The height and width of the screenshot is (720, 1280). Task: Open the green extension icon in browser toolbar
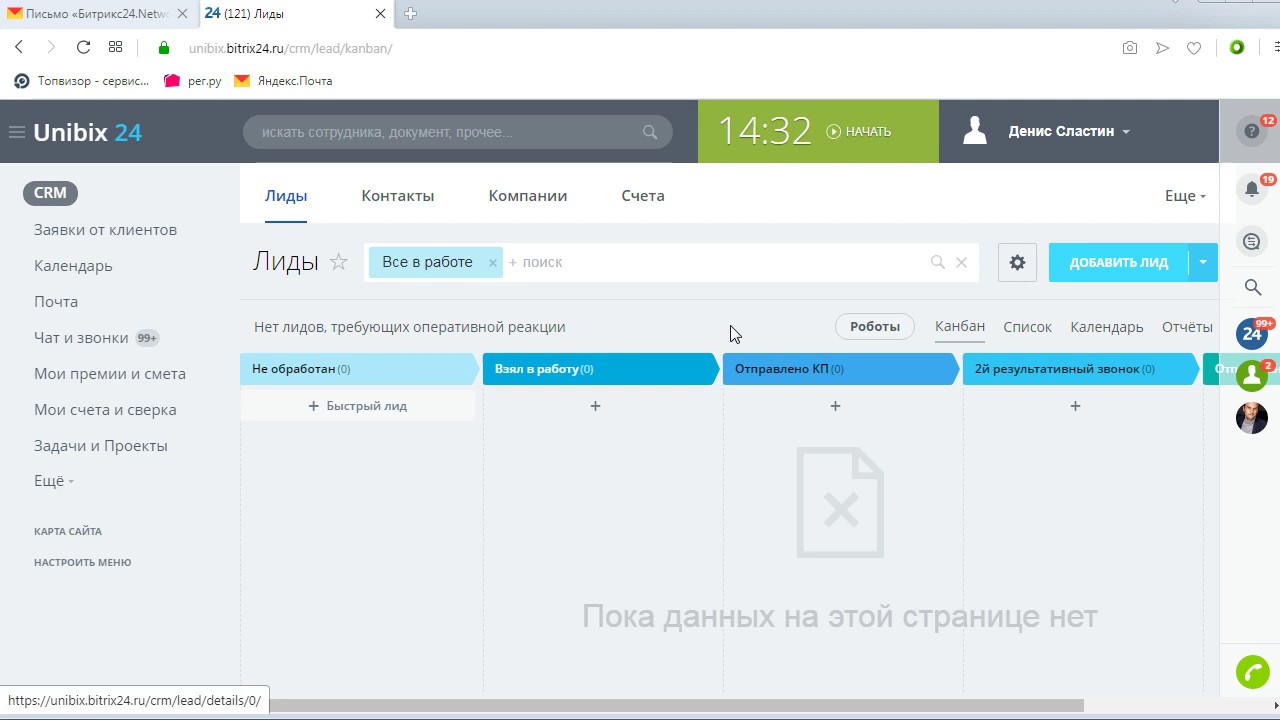pos(1237,47)
